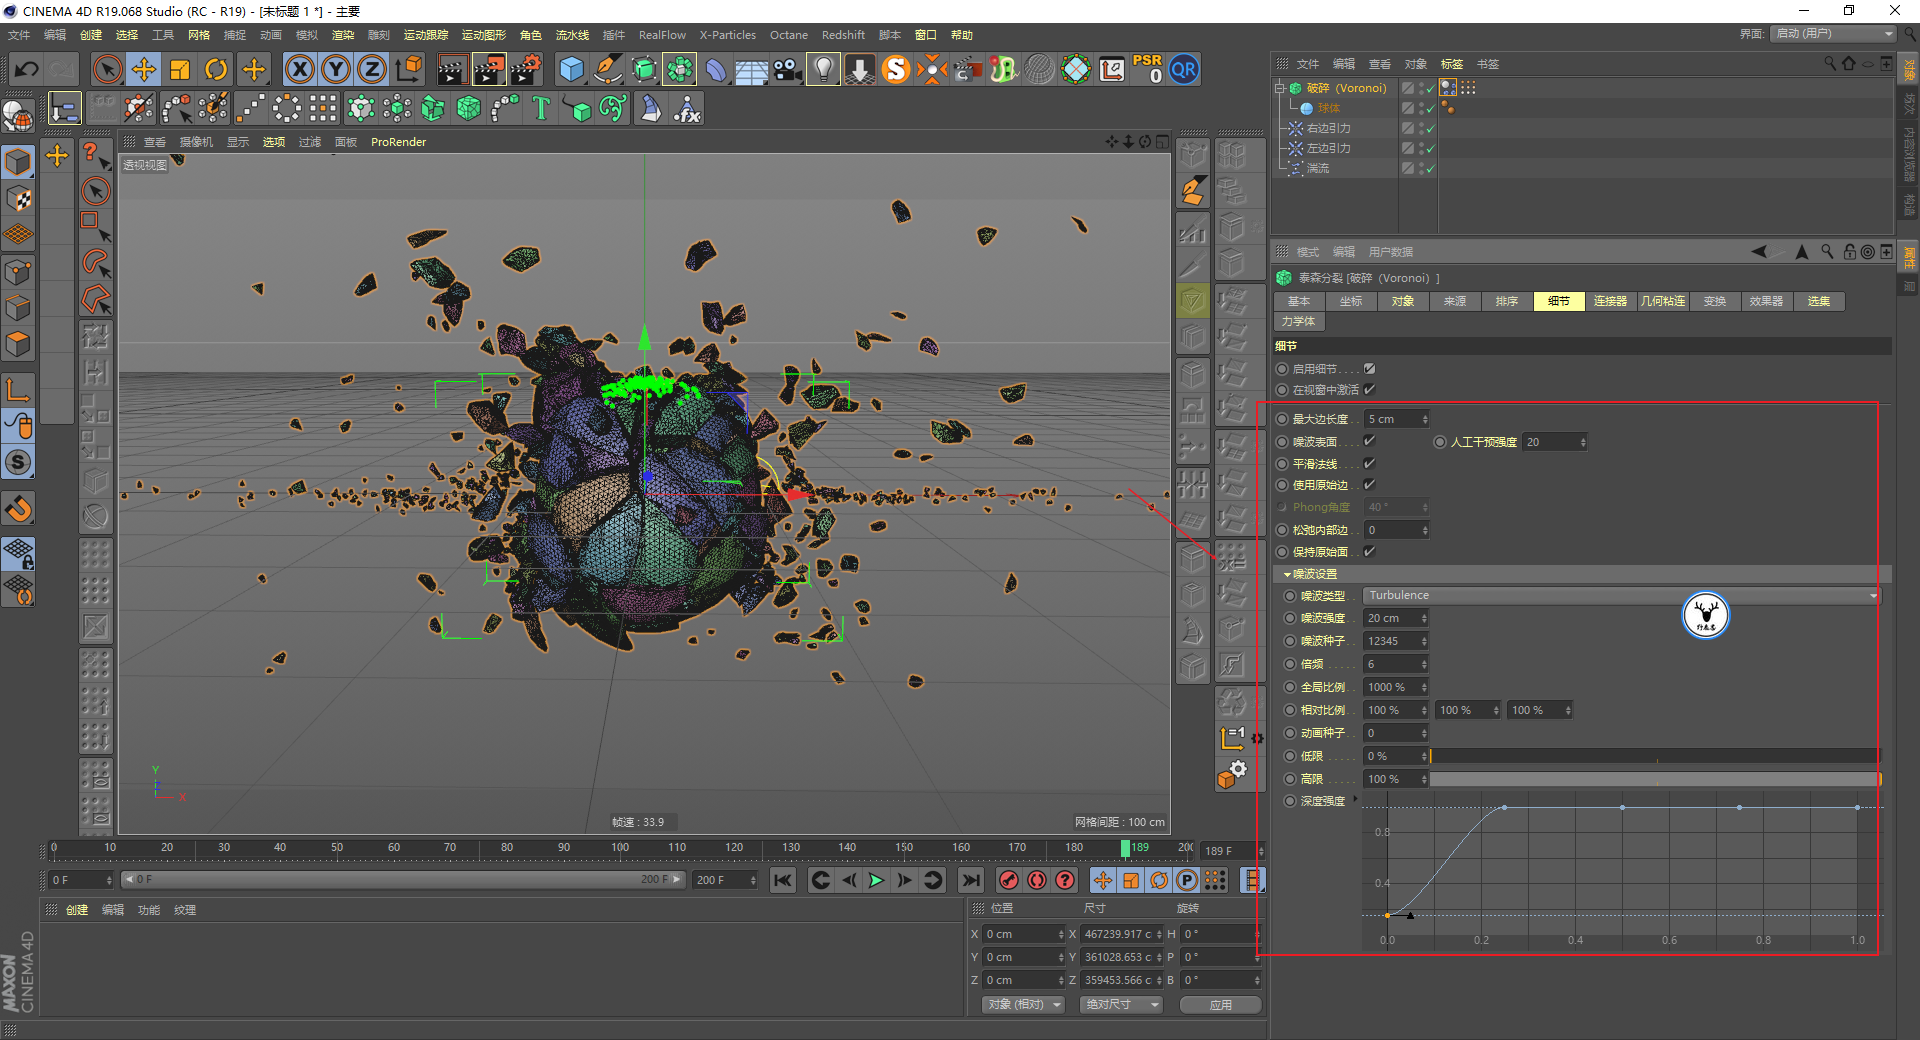Switch to the 来源 tab
This screenshot has height=1040, width=1920.
click(1455, 301)
